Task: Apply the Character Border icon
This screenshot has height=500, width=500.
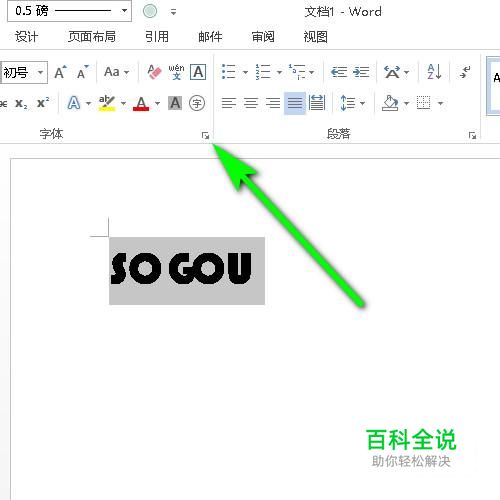Action: (198, 72)
